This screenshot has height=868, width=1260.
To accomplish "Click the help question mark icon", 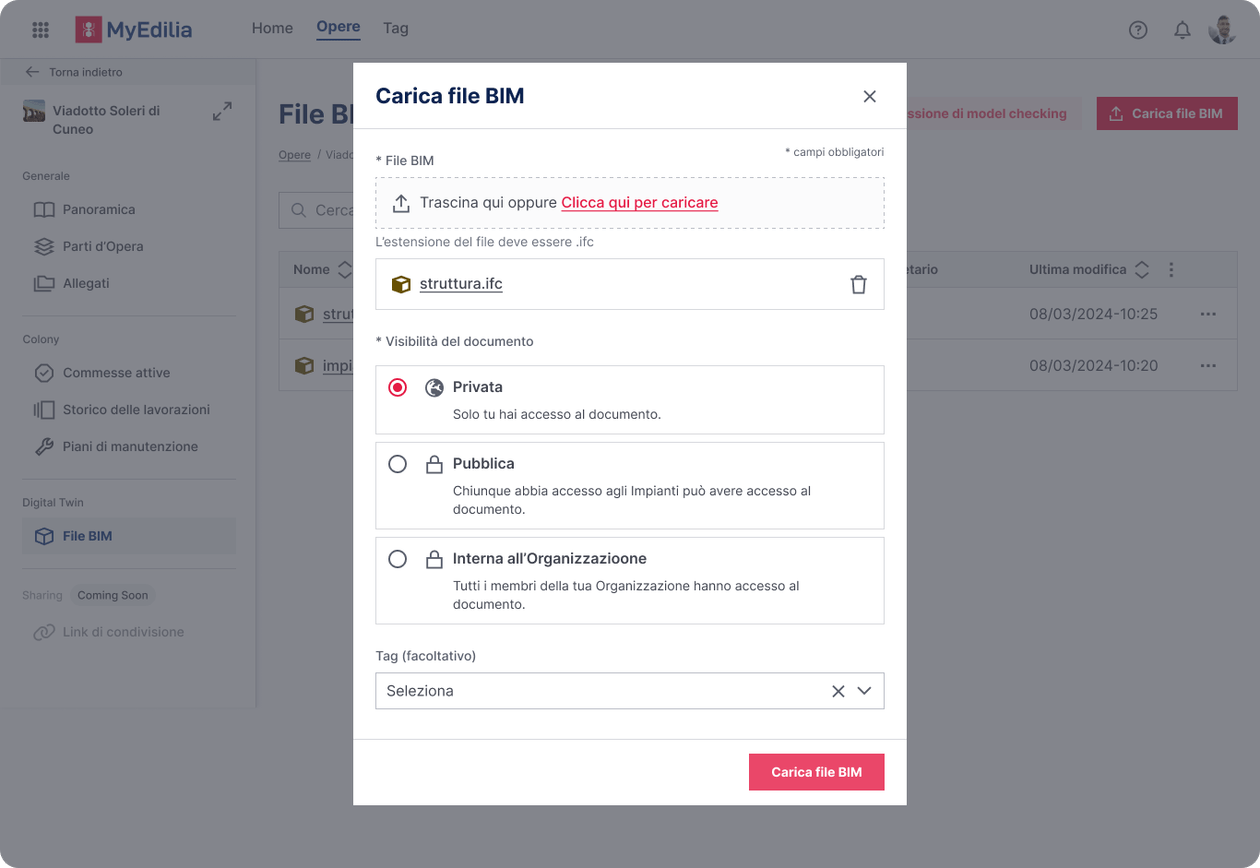I will click(x=1138, y=29).
